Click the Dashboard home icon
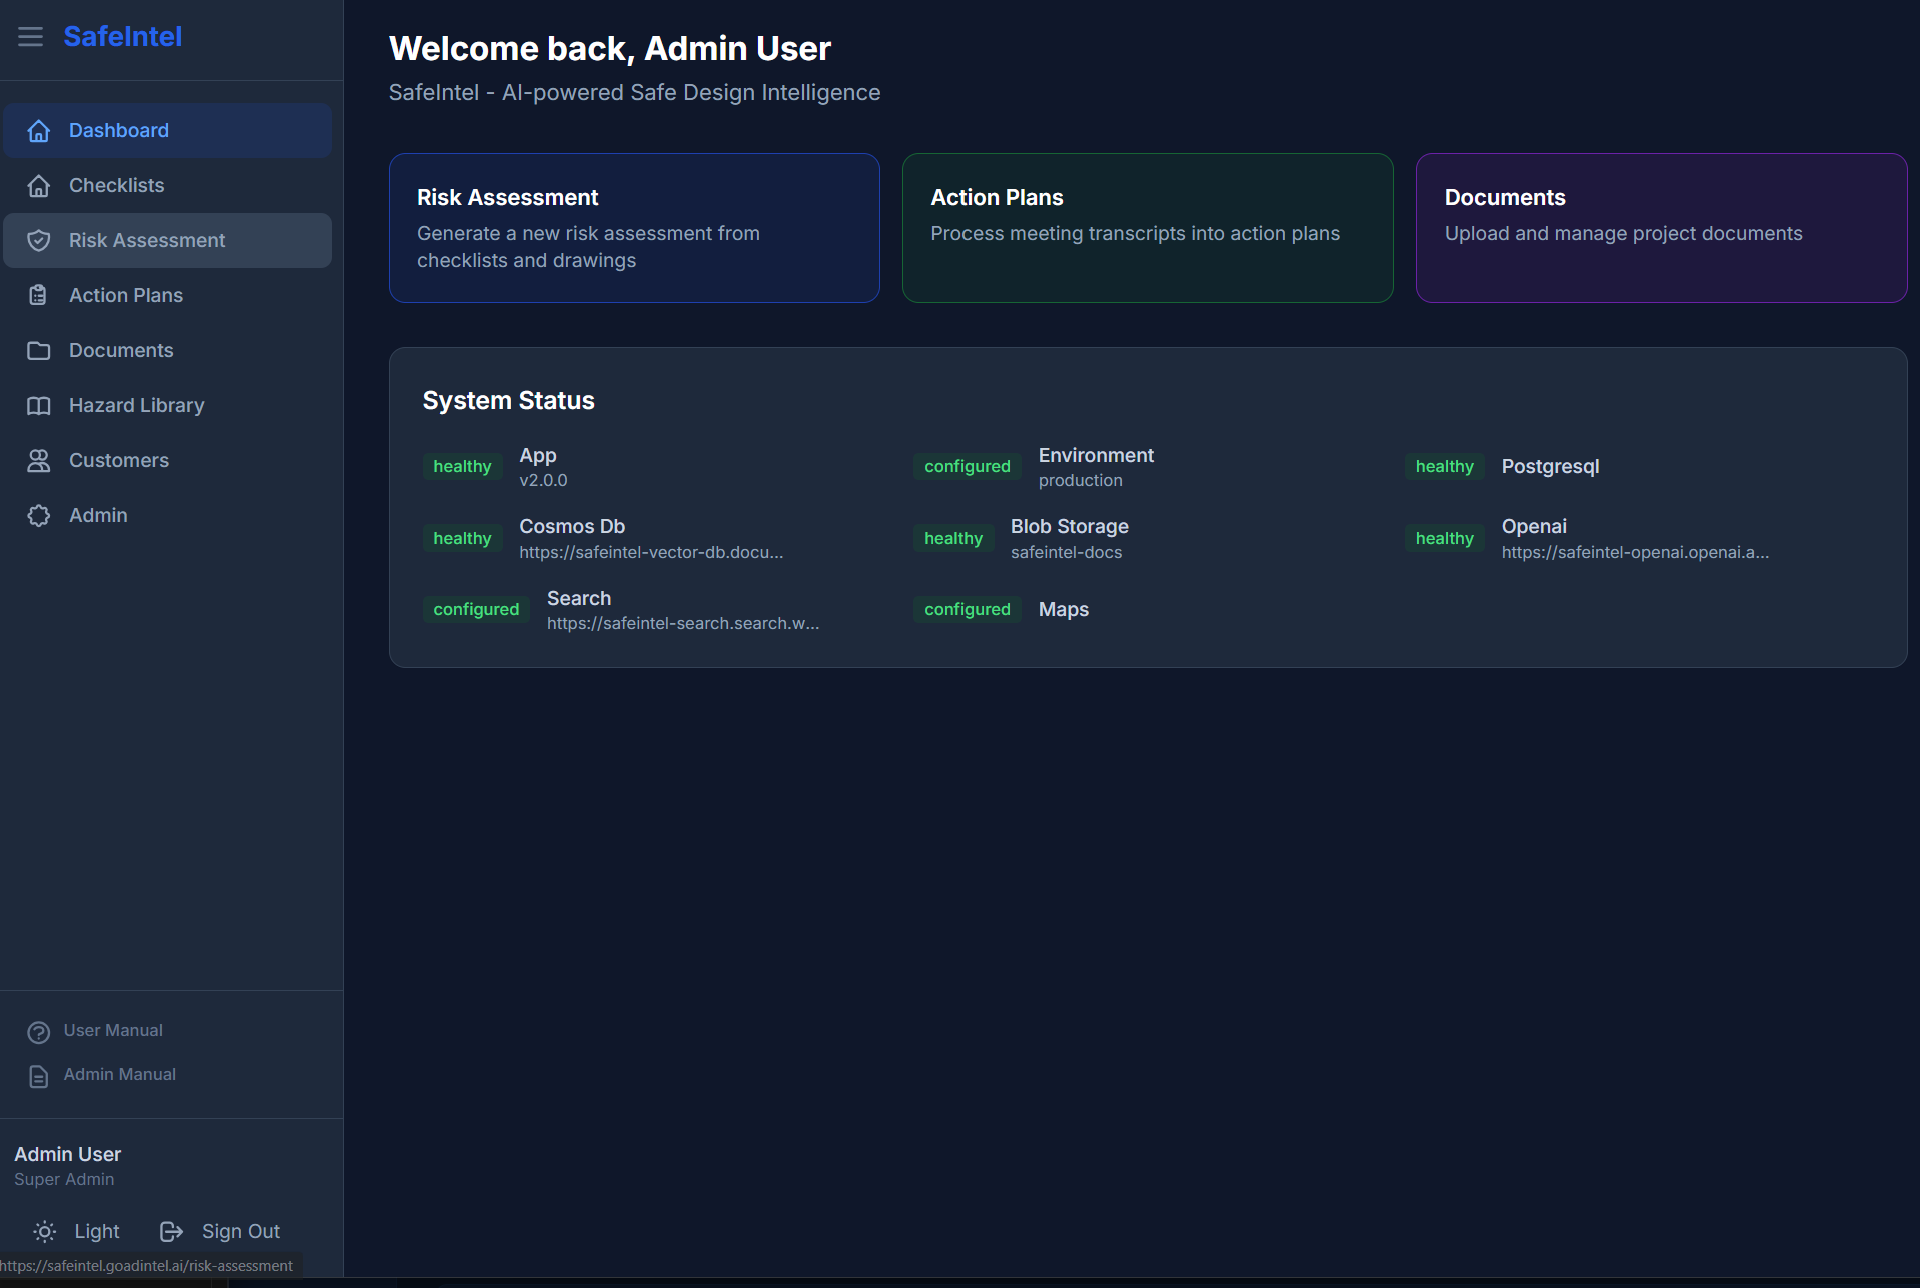Image resolution: width=1920 pixels, height=1288 pixels. pos(39,131)
